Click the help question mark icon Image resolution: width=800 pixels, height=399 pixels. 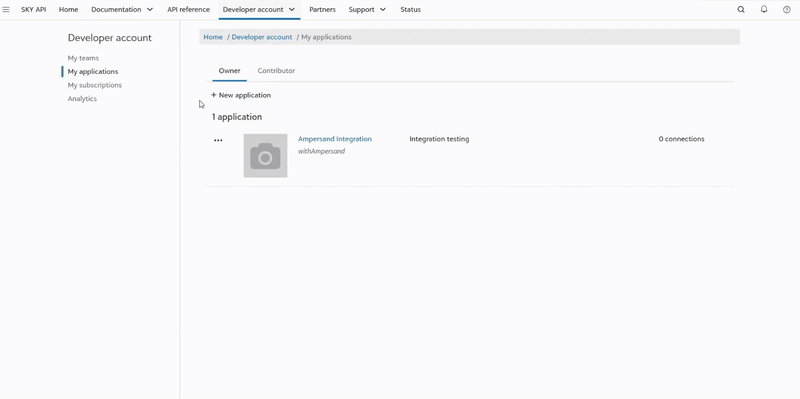[x=786, y=9]
